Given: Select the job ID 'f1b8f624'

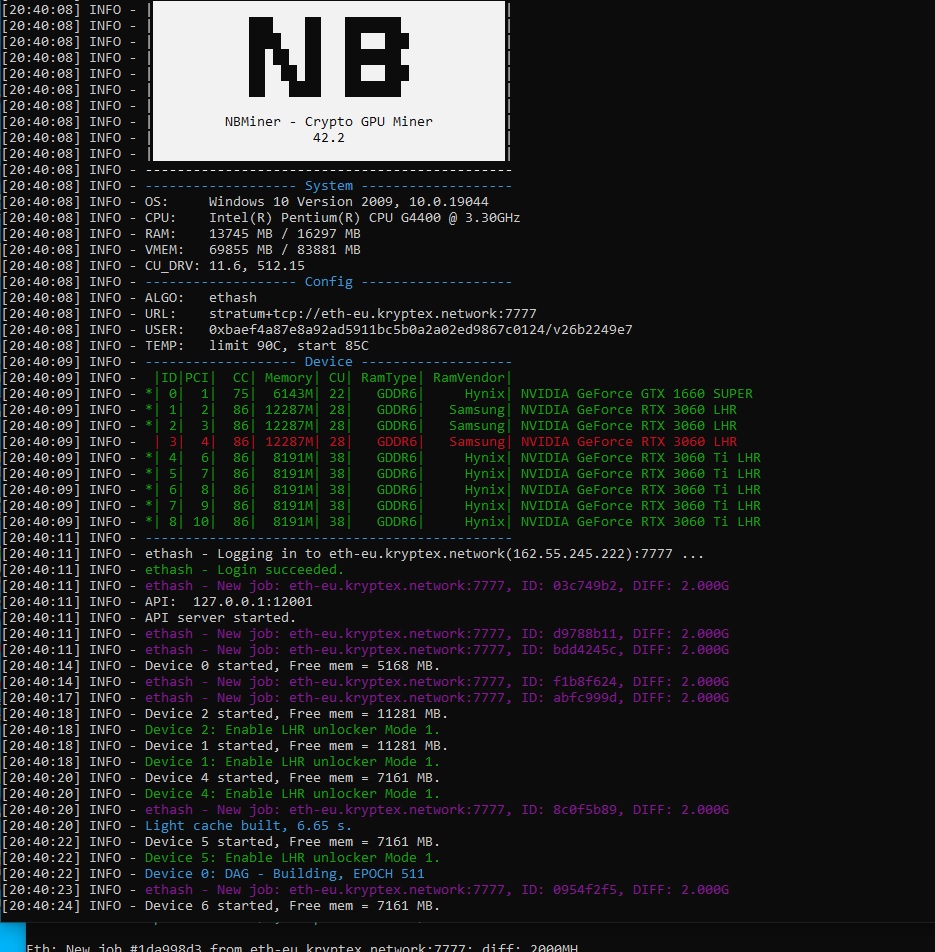Looking at the screenshot, I should 585,682.
